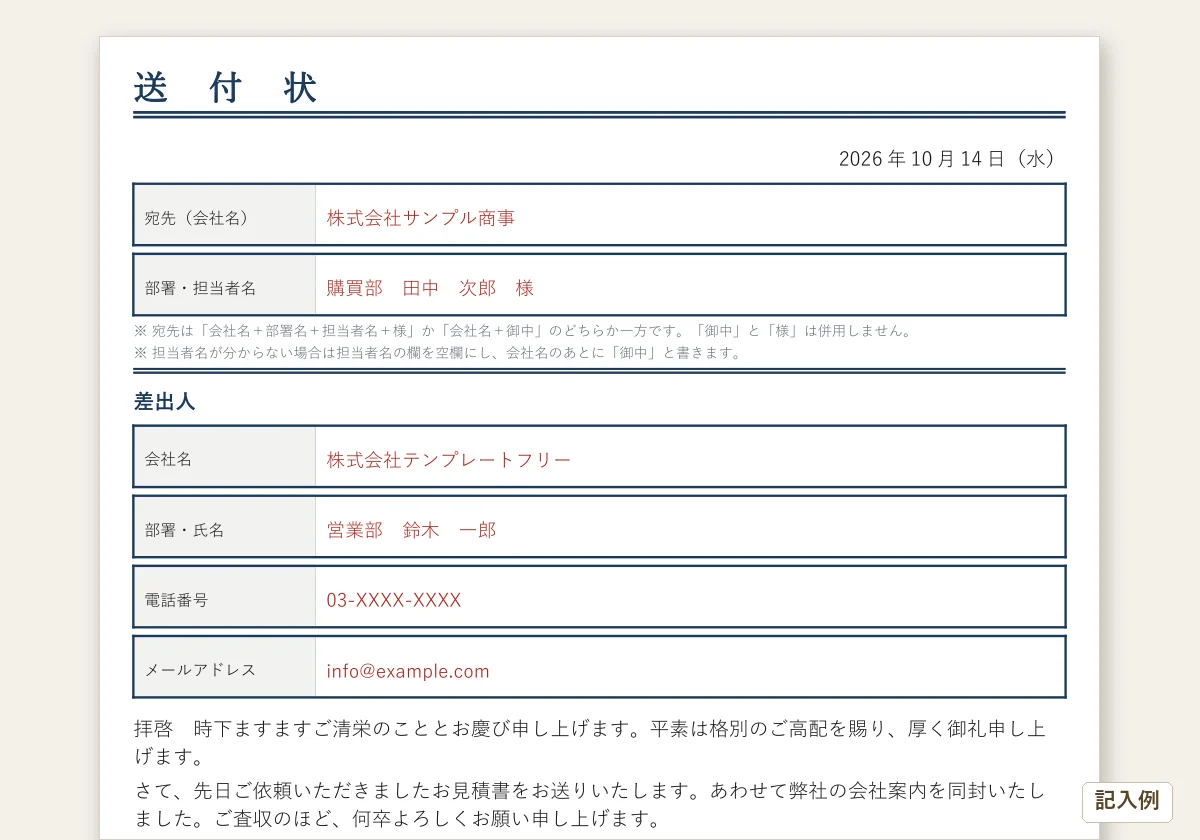Click the 営業部 鈴木 一郎 field
The image size is (1200, 840).
(x=690, y=526)
